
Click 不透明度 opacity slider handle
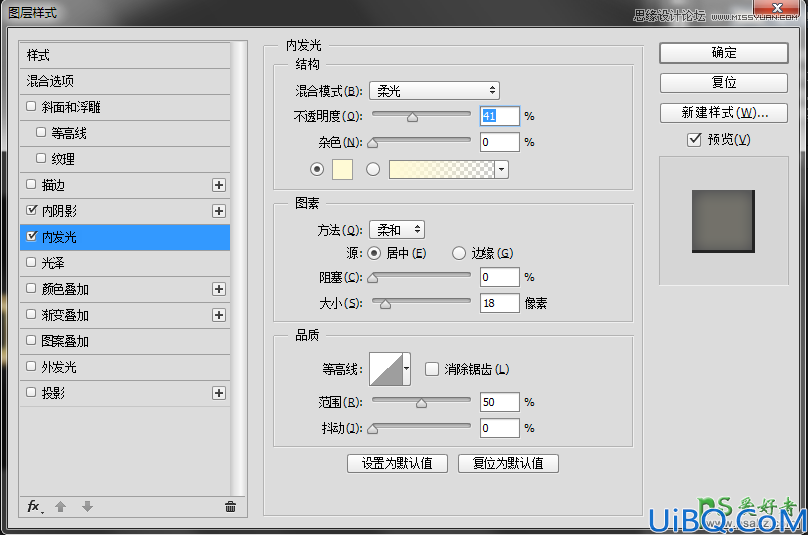coord(412,118)
